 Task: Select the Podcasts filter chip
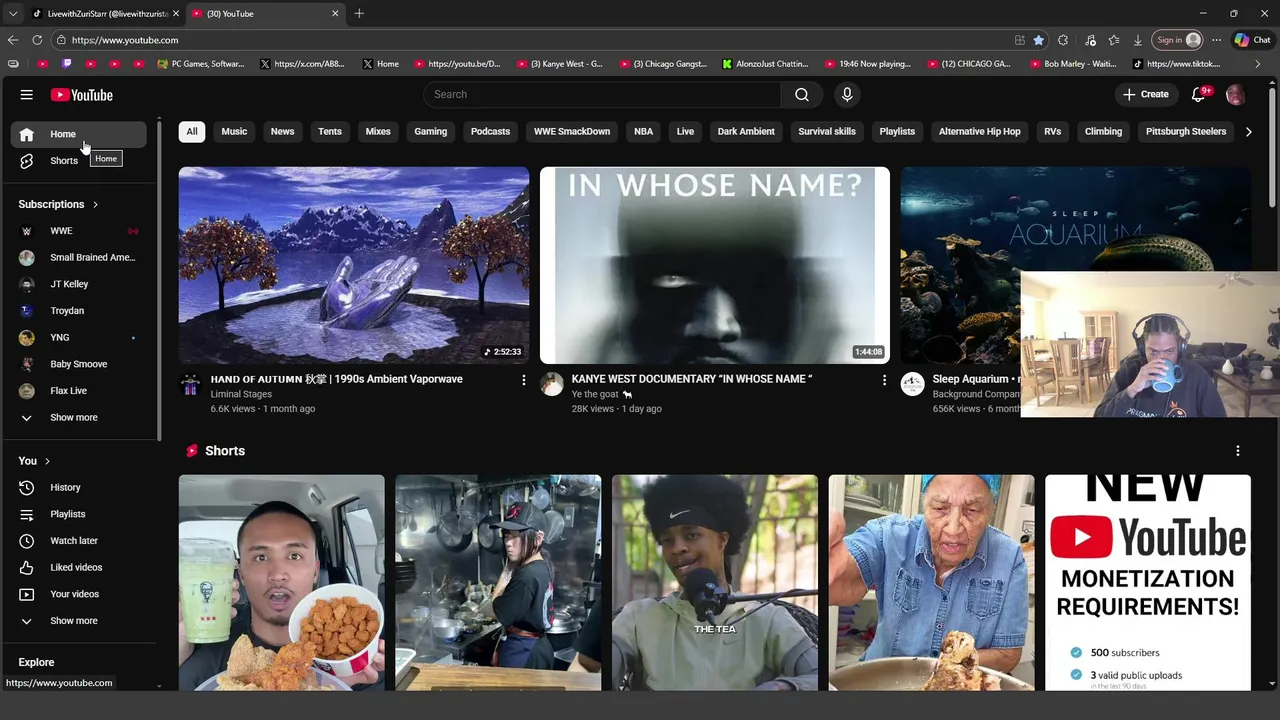[x=490, y=131]
